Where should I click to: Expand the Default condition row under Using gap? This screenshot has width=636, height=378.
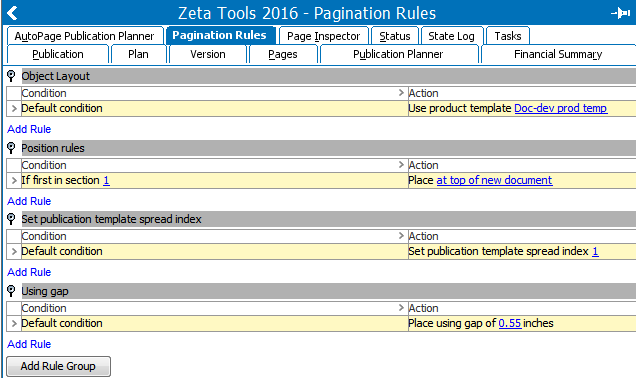point(14,323)
